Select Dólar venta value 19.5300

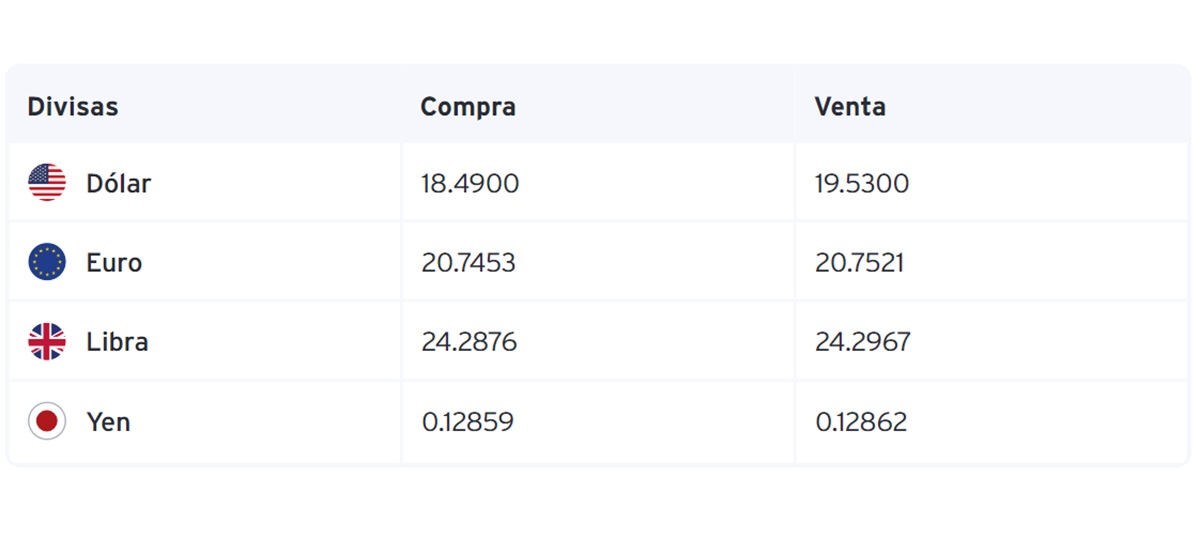click(862, 184)
